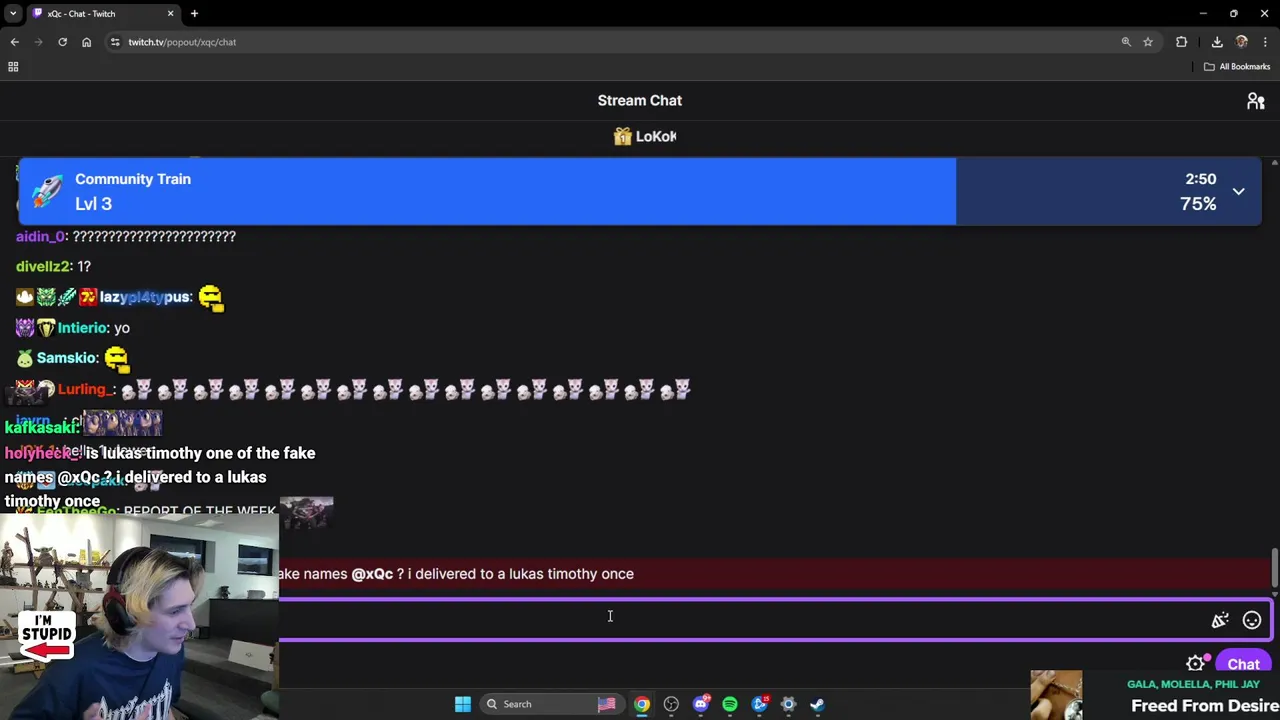Open Spotify from the taskbar
Viewport: 1280px width, 720px height.
pos(730,704)
